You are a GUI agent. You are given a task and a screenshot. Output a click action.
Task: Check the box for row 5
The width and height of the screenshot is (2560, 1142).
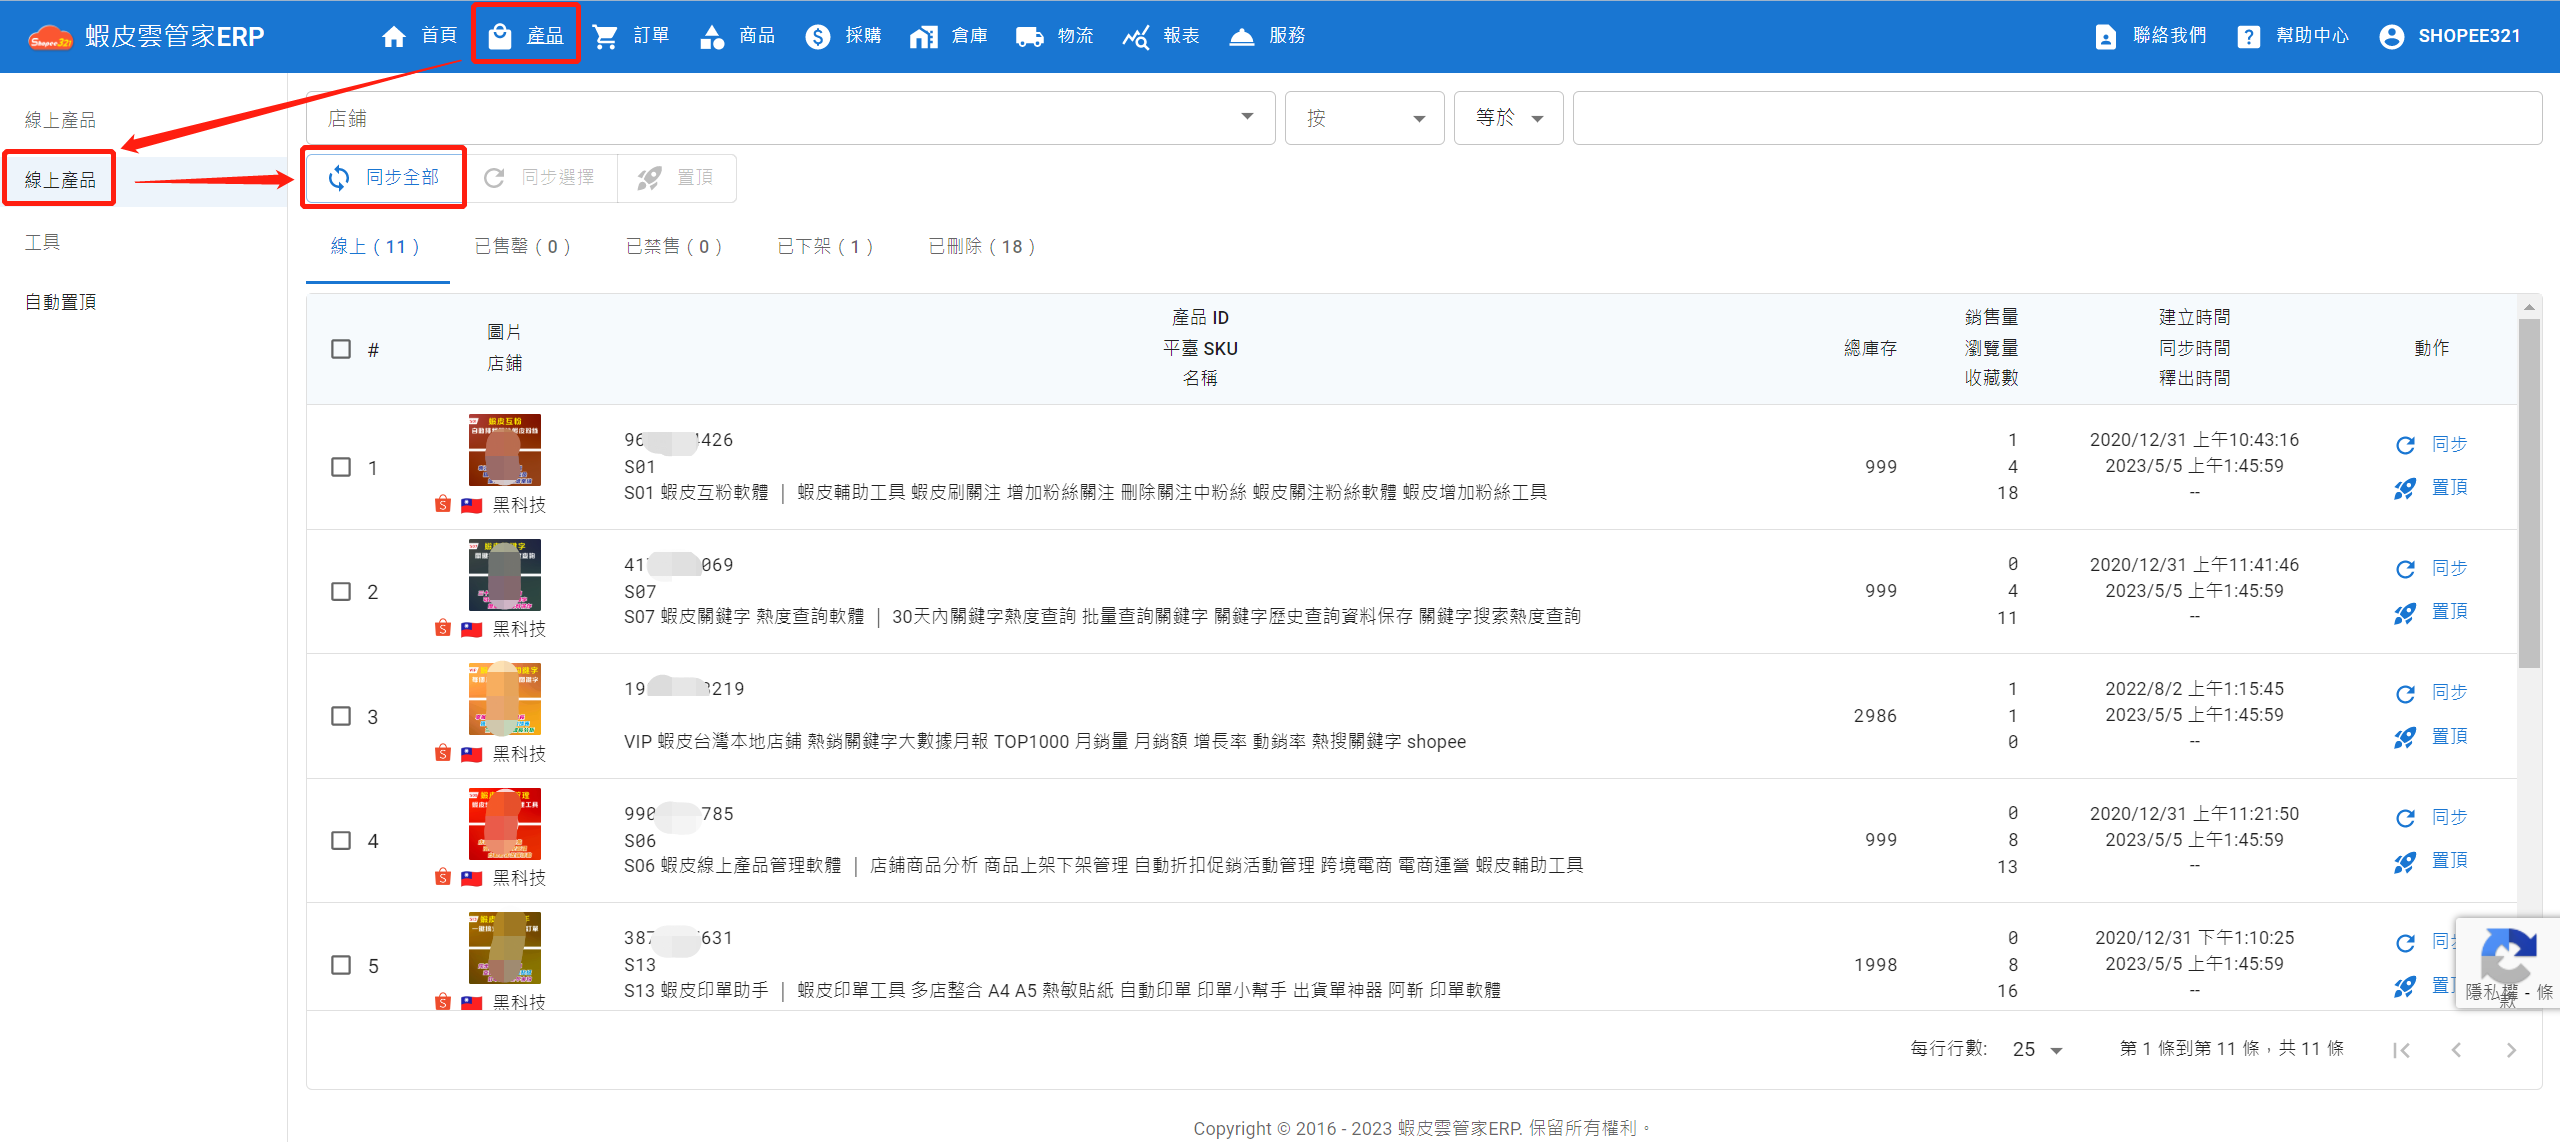(x=341, y=965)
